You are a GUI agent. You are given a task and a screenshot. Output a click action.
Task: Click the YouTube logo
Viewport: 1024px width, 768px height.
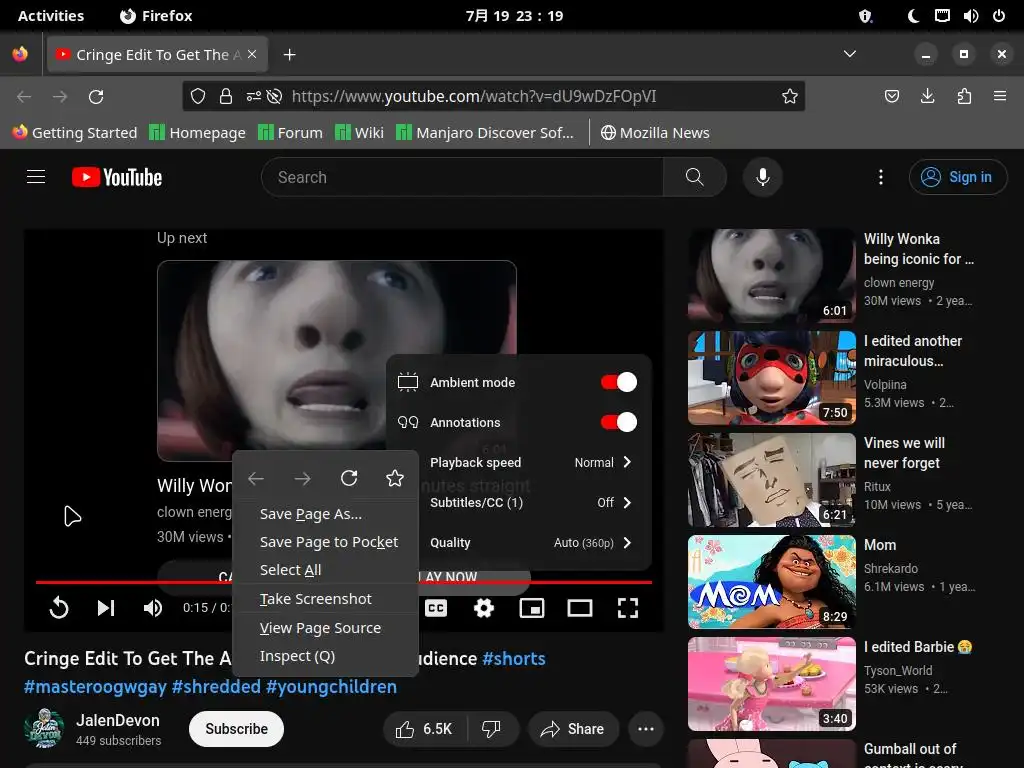[x=117, y=177]
